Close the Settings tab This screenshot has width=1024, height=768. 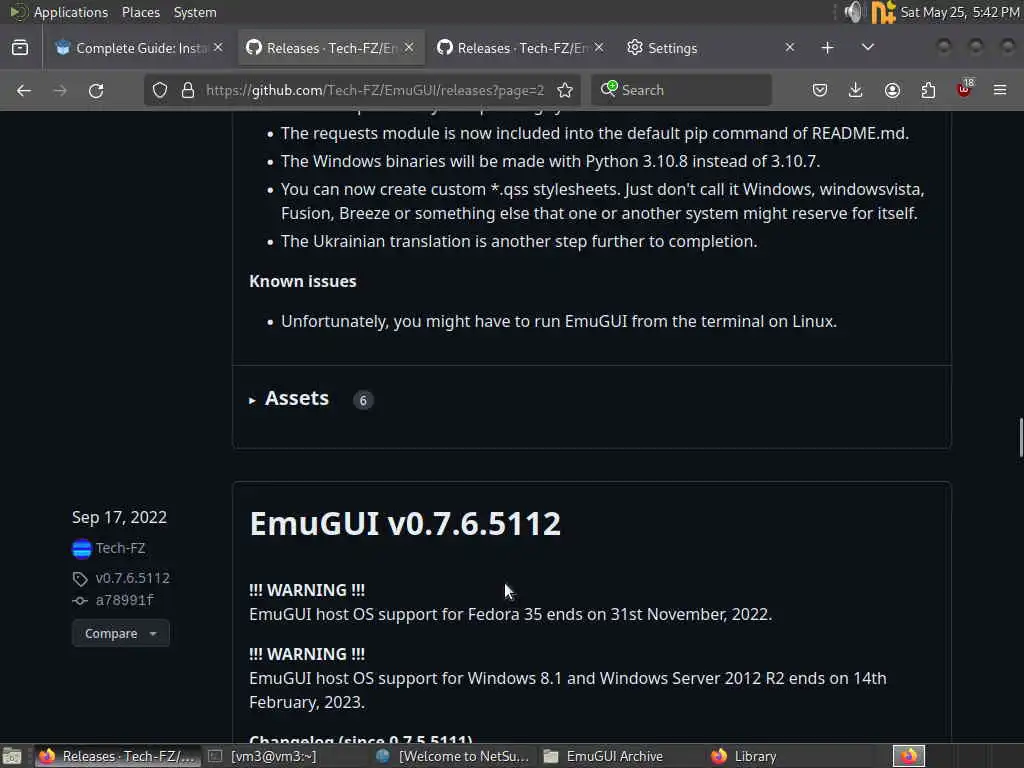point(790,48)
